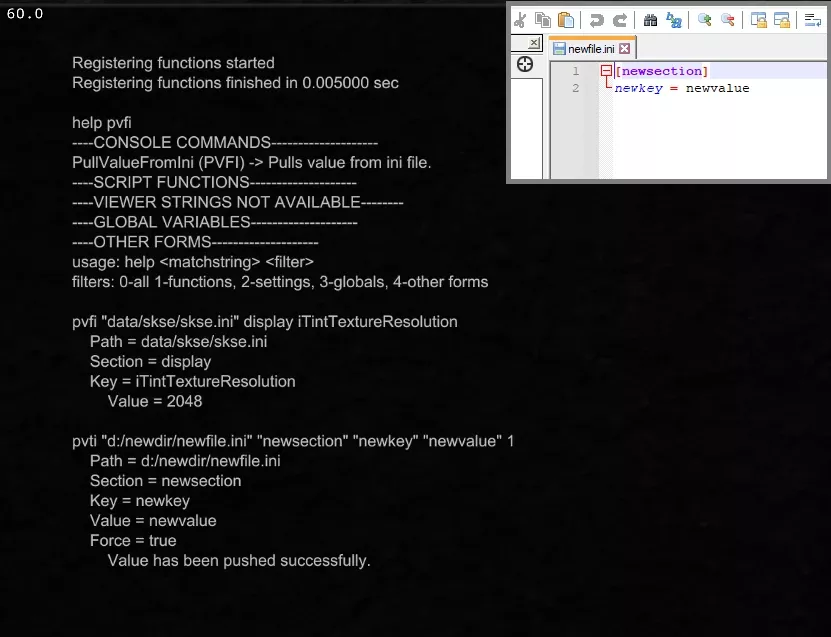The image size is (831, 637).
Task: Click 'Path = d:/newdir/newfile.ini' line
Action: [x=185, y=461]
